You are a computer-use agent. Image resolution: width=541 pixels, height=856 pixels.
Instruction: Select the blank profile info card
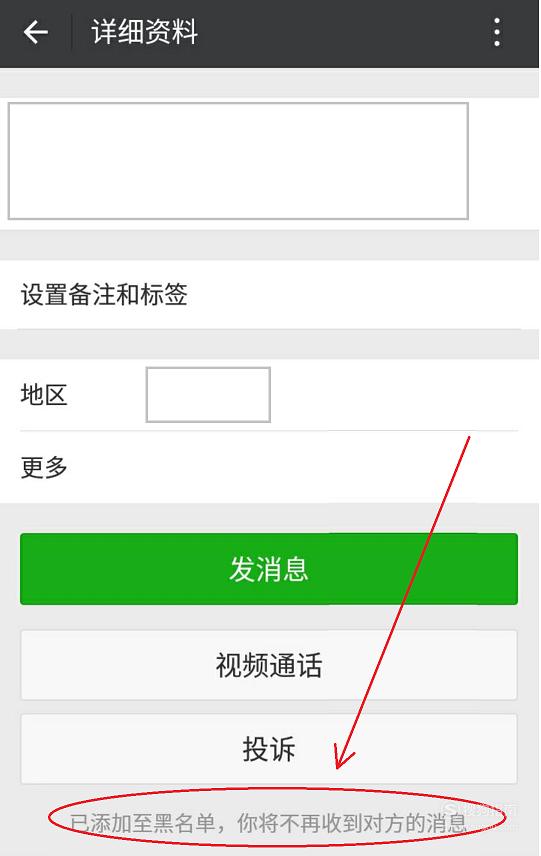pos(238,161)
